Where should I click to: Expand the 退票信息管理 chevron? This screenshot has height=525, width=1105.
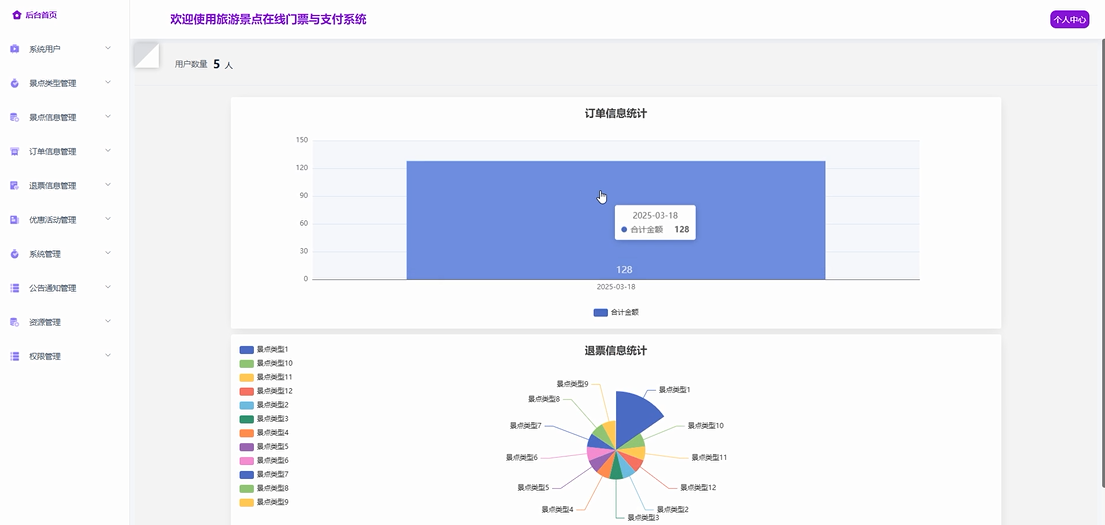pos(108,185)
